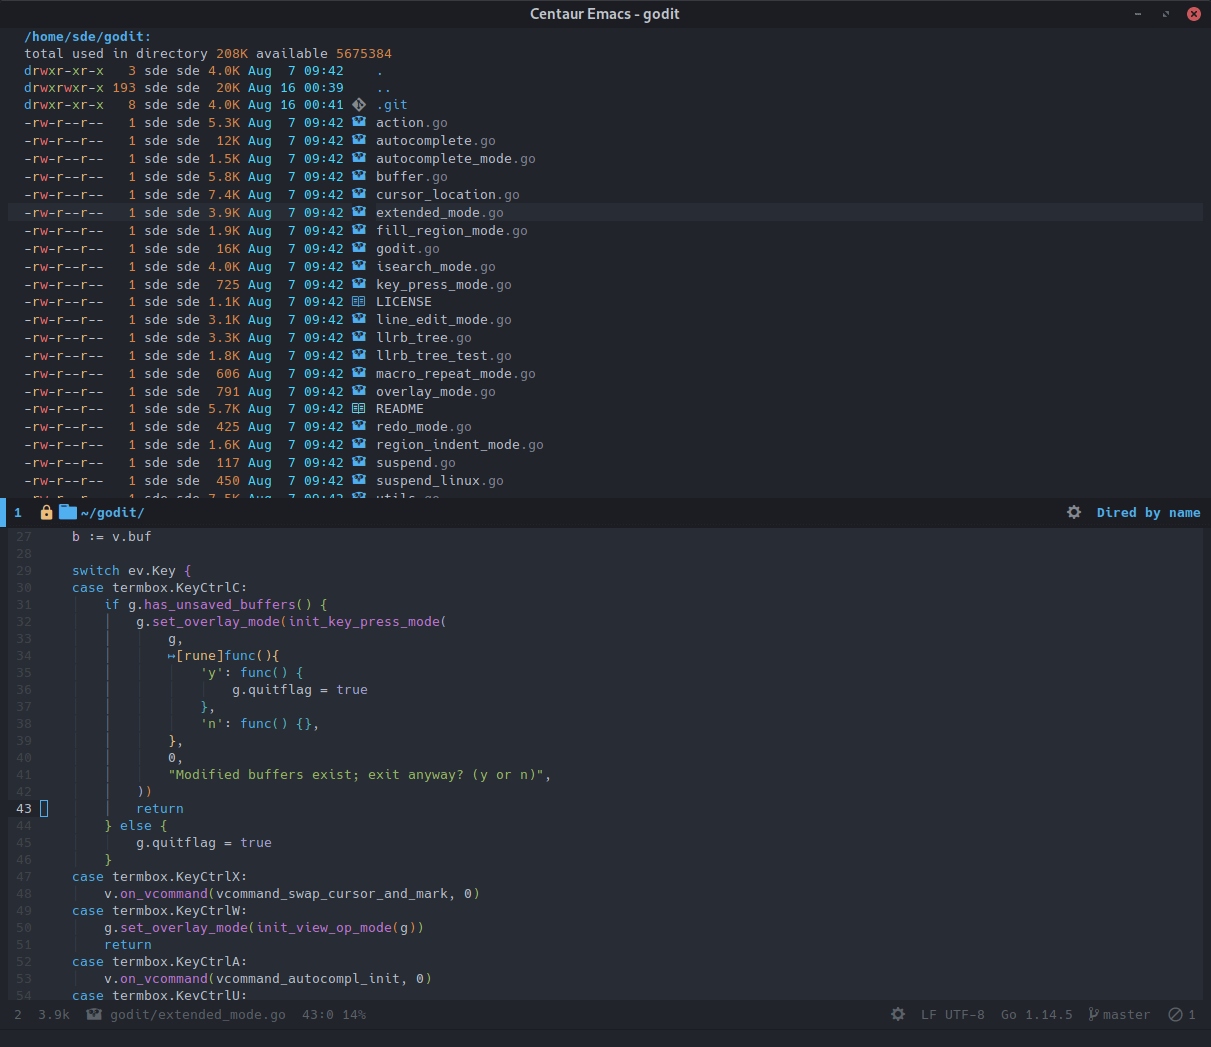Click 'switch ev.Key {' code line

[132, 571]
